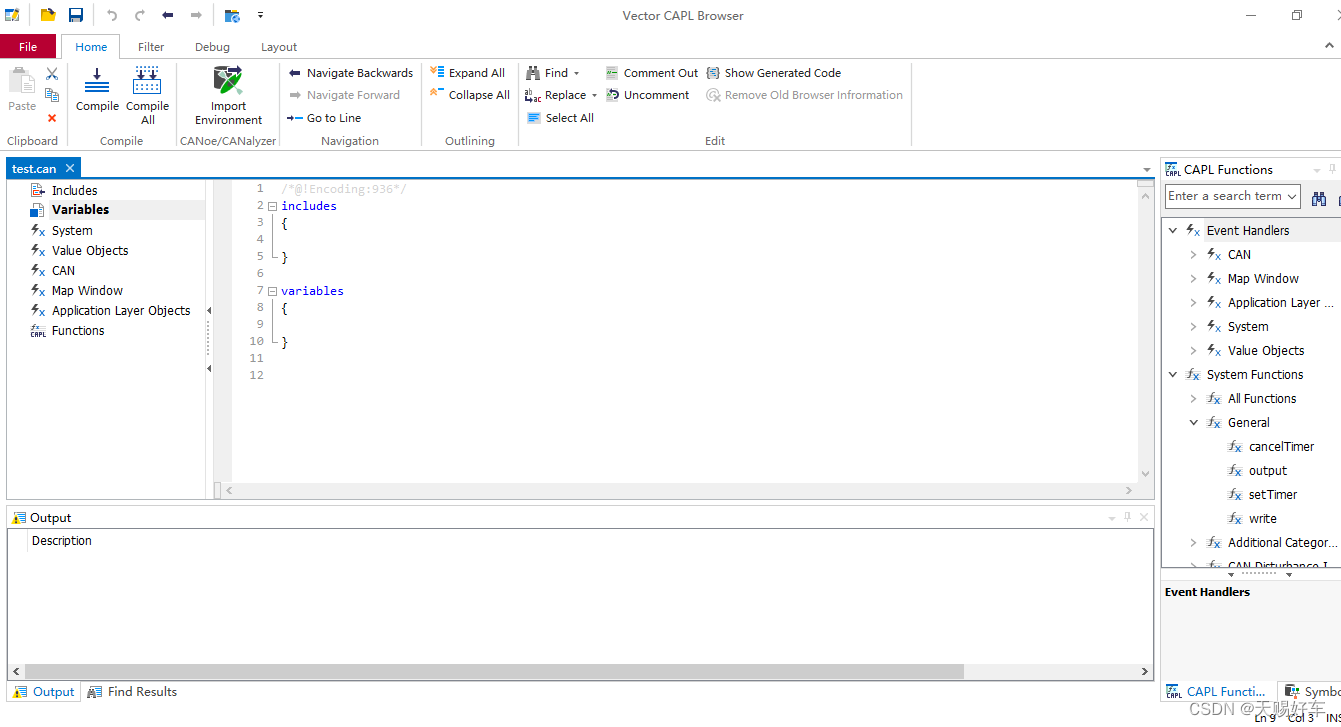This screenshot has height=727, width=1341.
Task: Open the quick access toolbar customize dropdown
Action: (x=261, y=15)
